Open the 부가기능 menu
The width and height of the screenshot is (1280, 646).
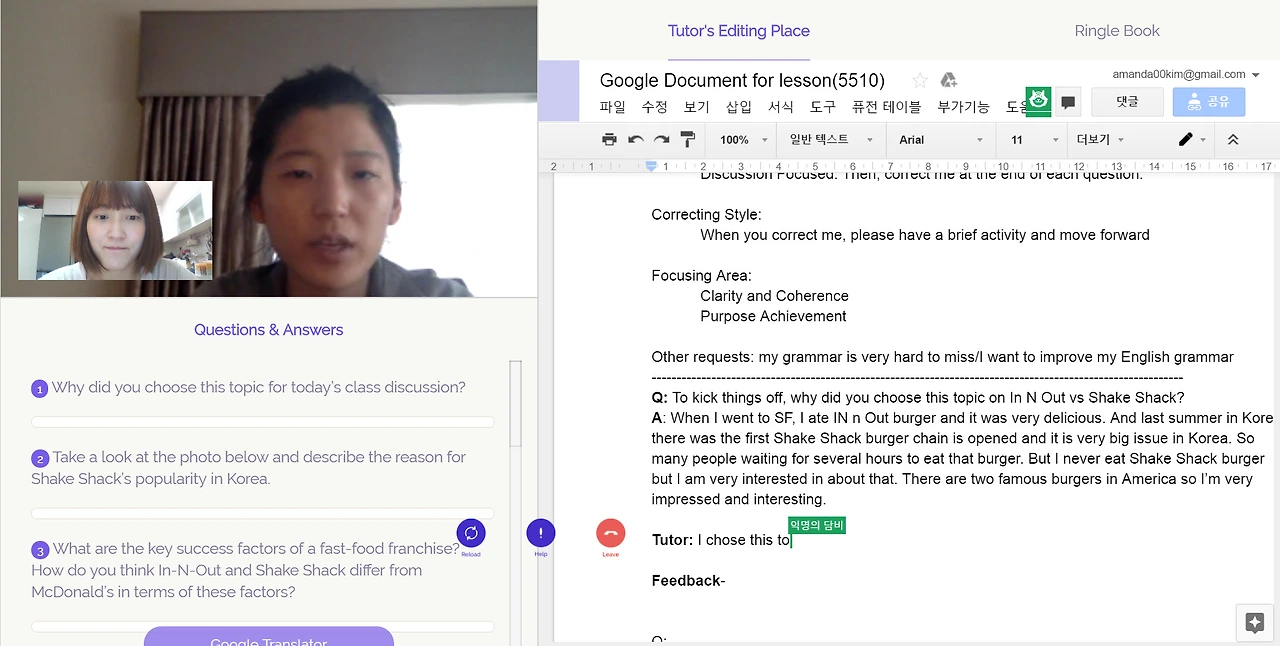pos(963,107)
